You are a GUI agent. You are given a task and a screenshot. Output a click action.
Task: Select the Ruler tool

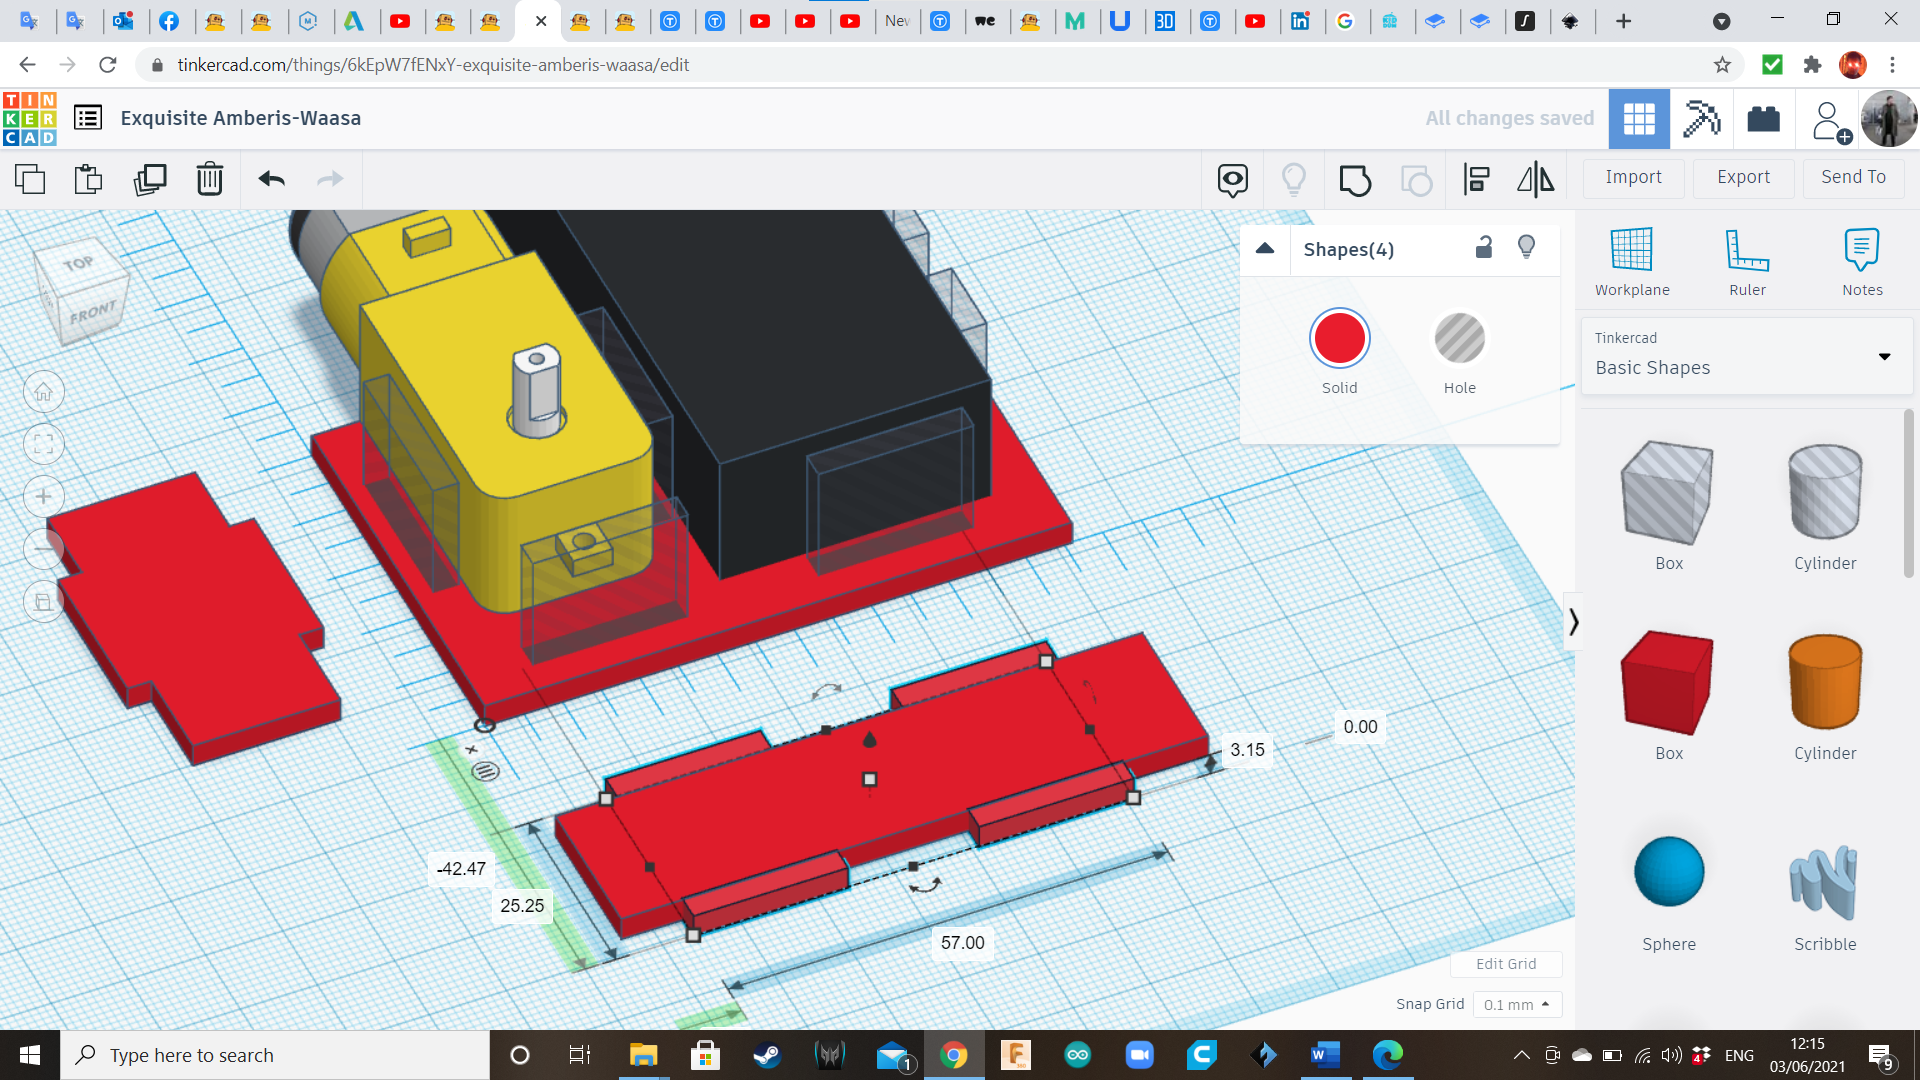pos(1747,260)
